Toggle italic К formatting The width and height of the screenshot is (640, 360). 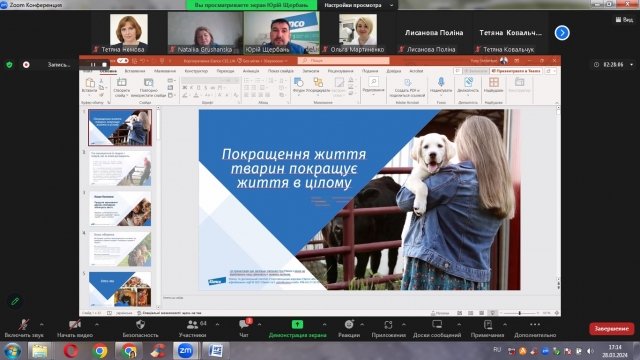click(x=191, y=88)
